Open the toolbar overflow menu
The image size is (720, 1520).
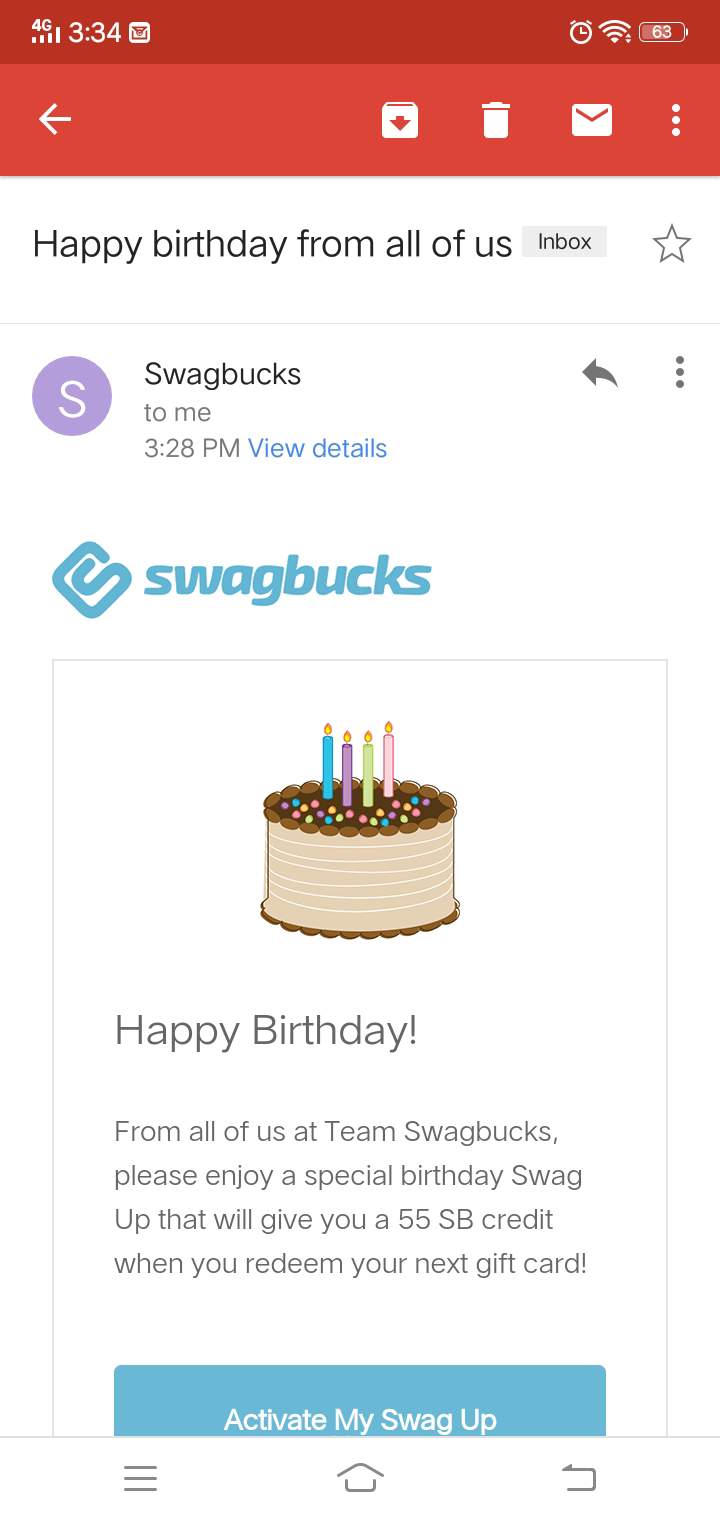click(677, 121)
